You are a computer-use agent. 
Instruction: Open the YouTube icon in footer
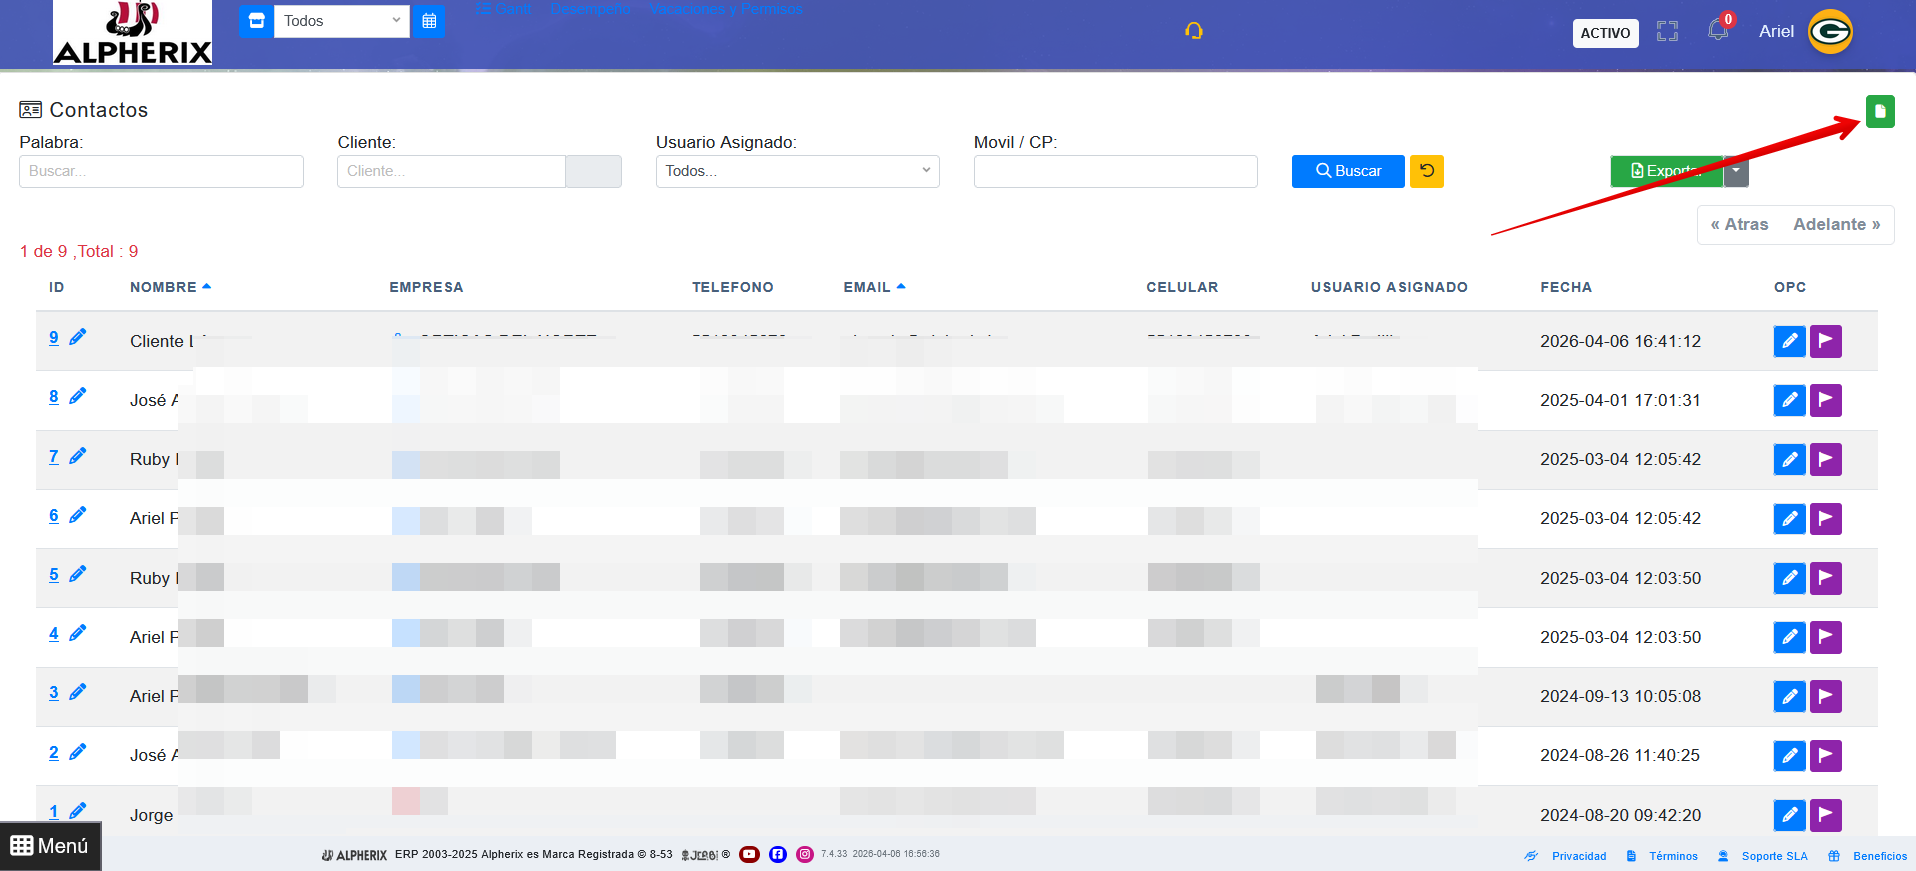[749, 854]
